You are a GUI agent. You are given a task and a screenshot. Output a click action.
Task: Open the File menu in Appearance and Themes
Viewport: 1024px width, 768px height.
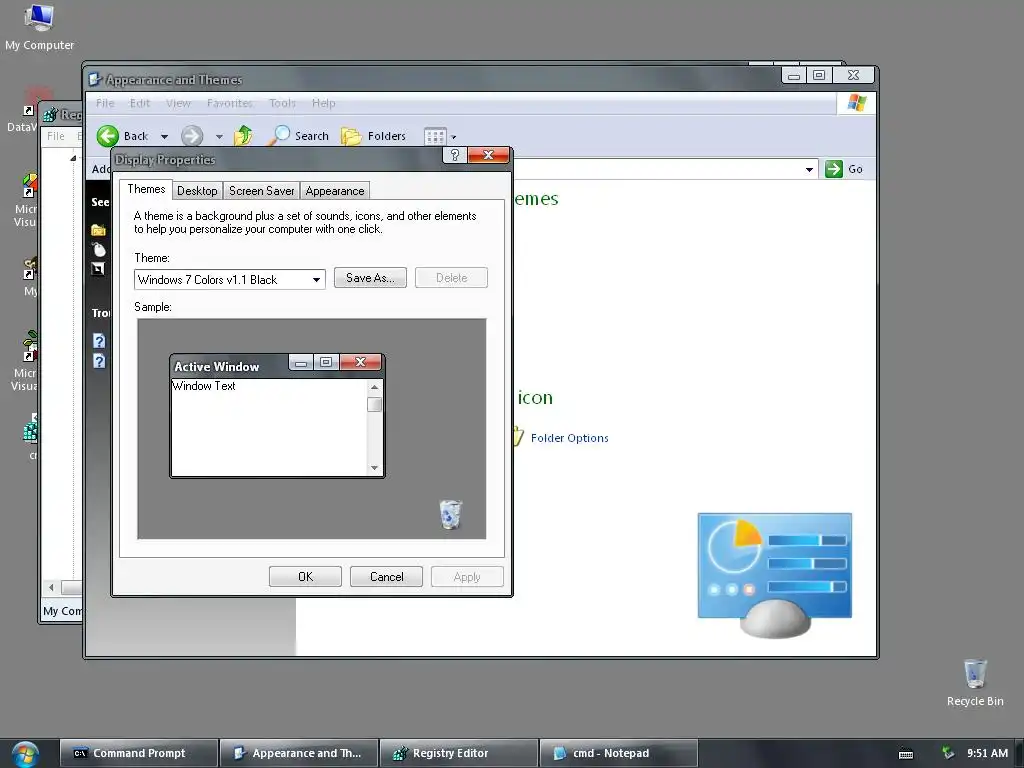tap(105, 103)
